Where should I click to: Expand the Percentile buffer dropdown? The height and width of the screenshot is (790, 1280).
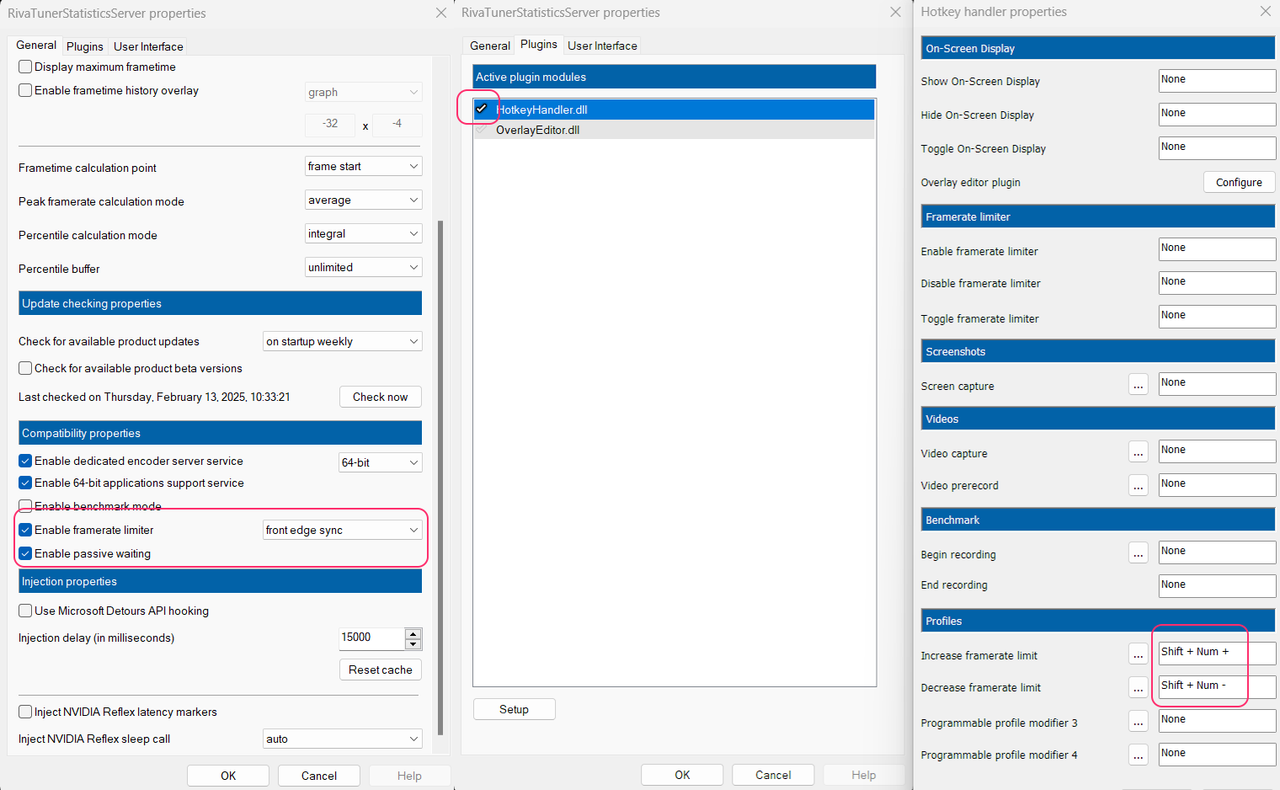[x=363, y=268]
